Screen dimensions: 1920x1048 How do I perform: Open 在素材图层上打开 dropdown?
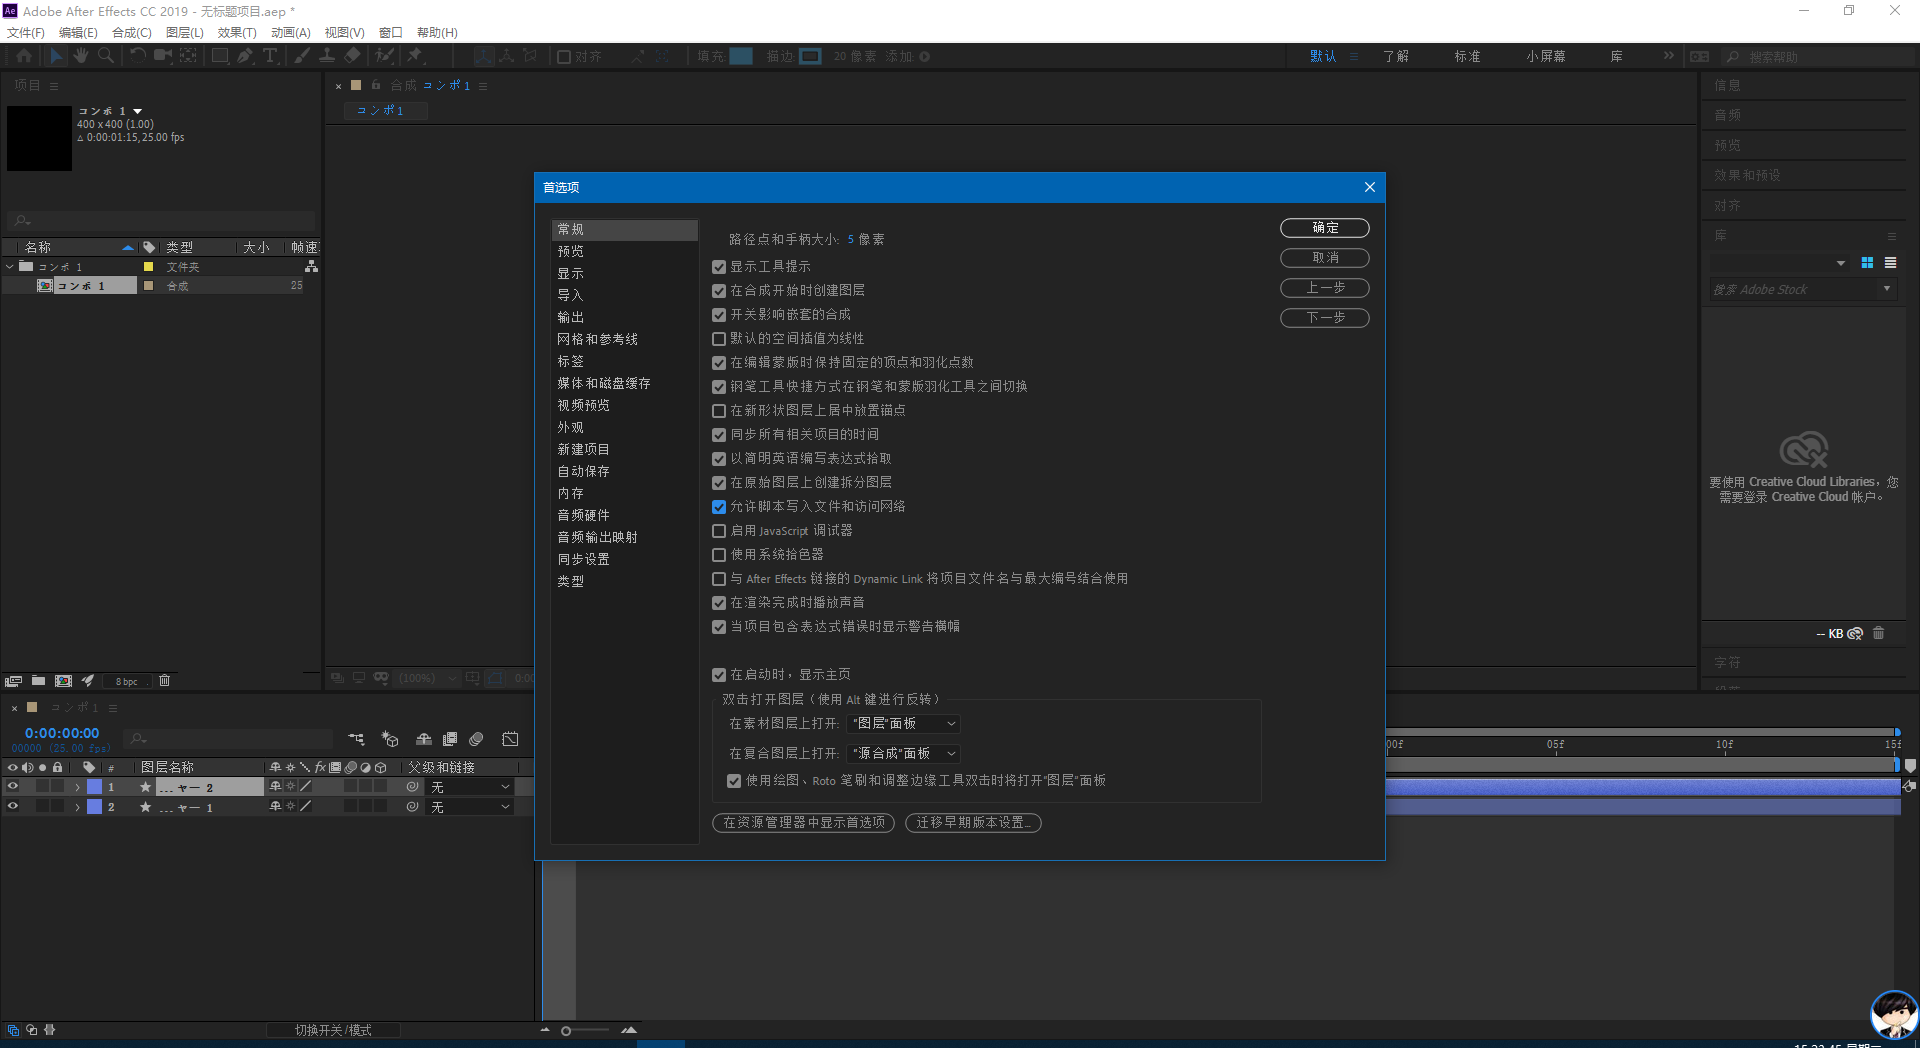(904, 724)
